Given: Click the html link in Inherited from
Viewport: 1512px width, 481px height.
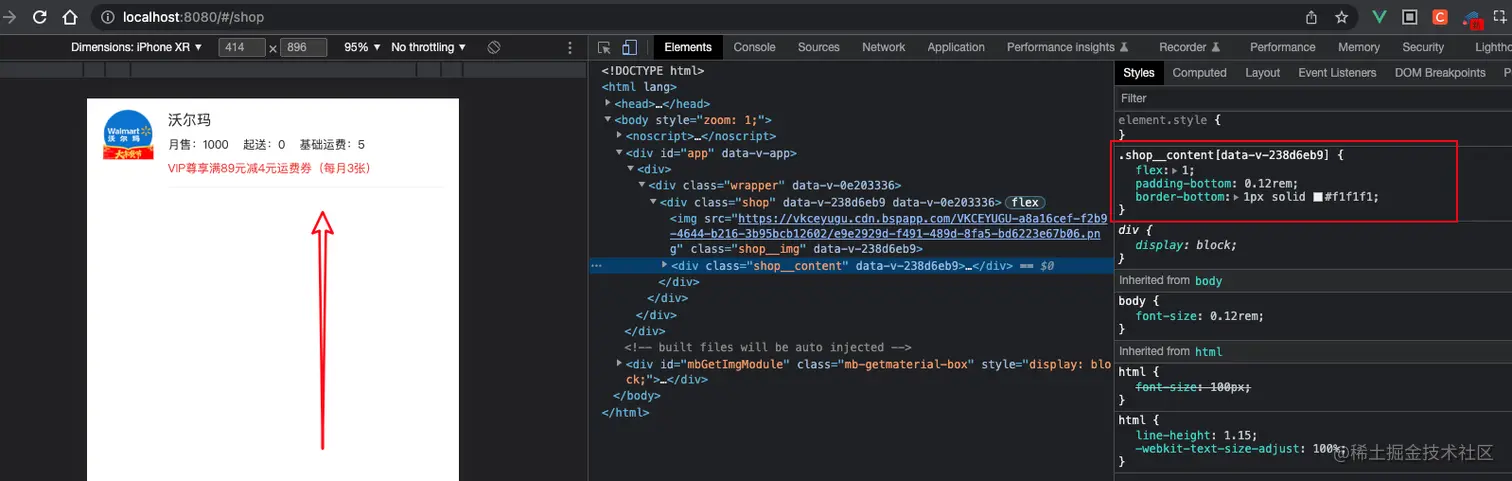Looking at the screenshot, I should point(1208,351).
